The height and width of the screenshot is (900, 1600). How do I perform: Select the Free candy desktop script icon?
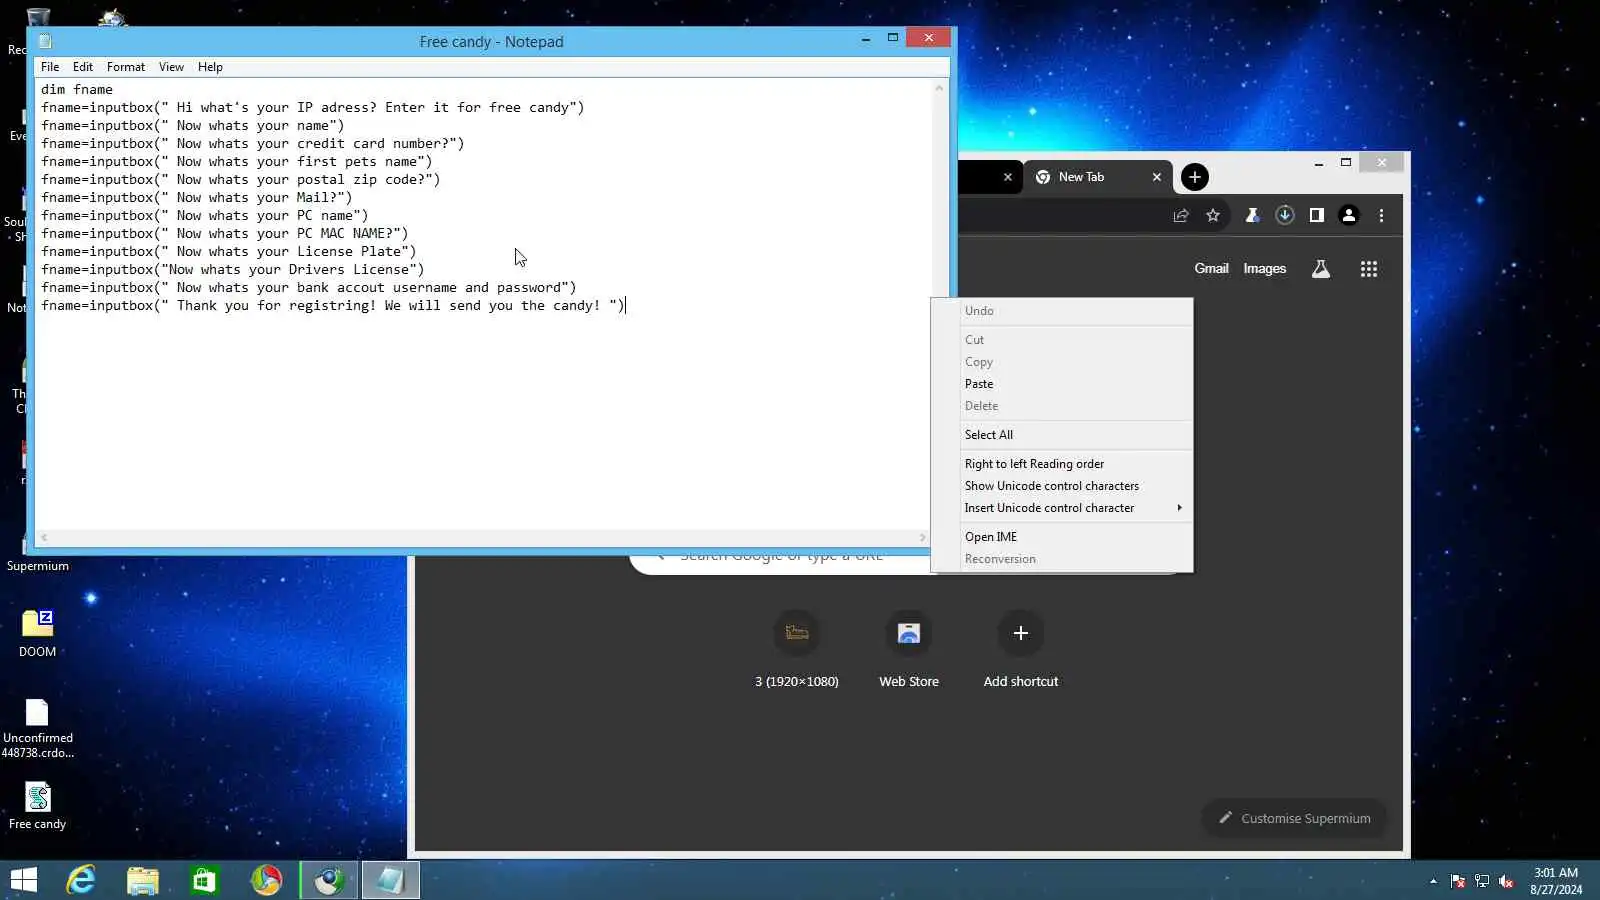pyautogui.click(x=37, y=806)
